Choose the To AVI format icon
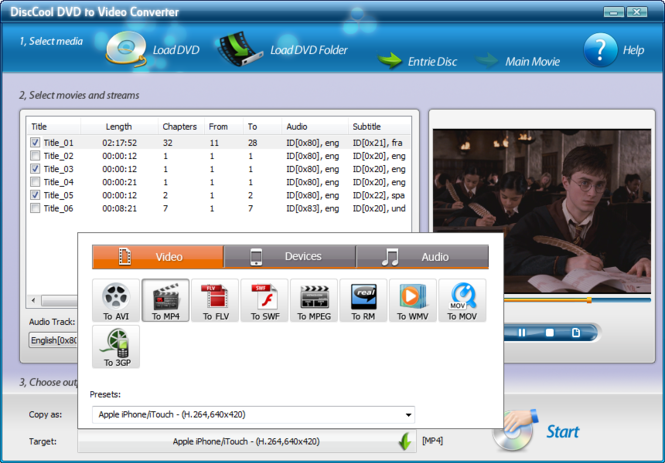This screenshot has height=463, width=665. (116, 301)
